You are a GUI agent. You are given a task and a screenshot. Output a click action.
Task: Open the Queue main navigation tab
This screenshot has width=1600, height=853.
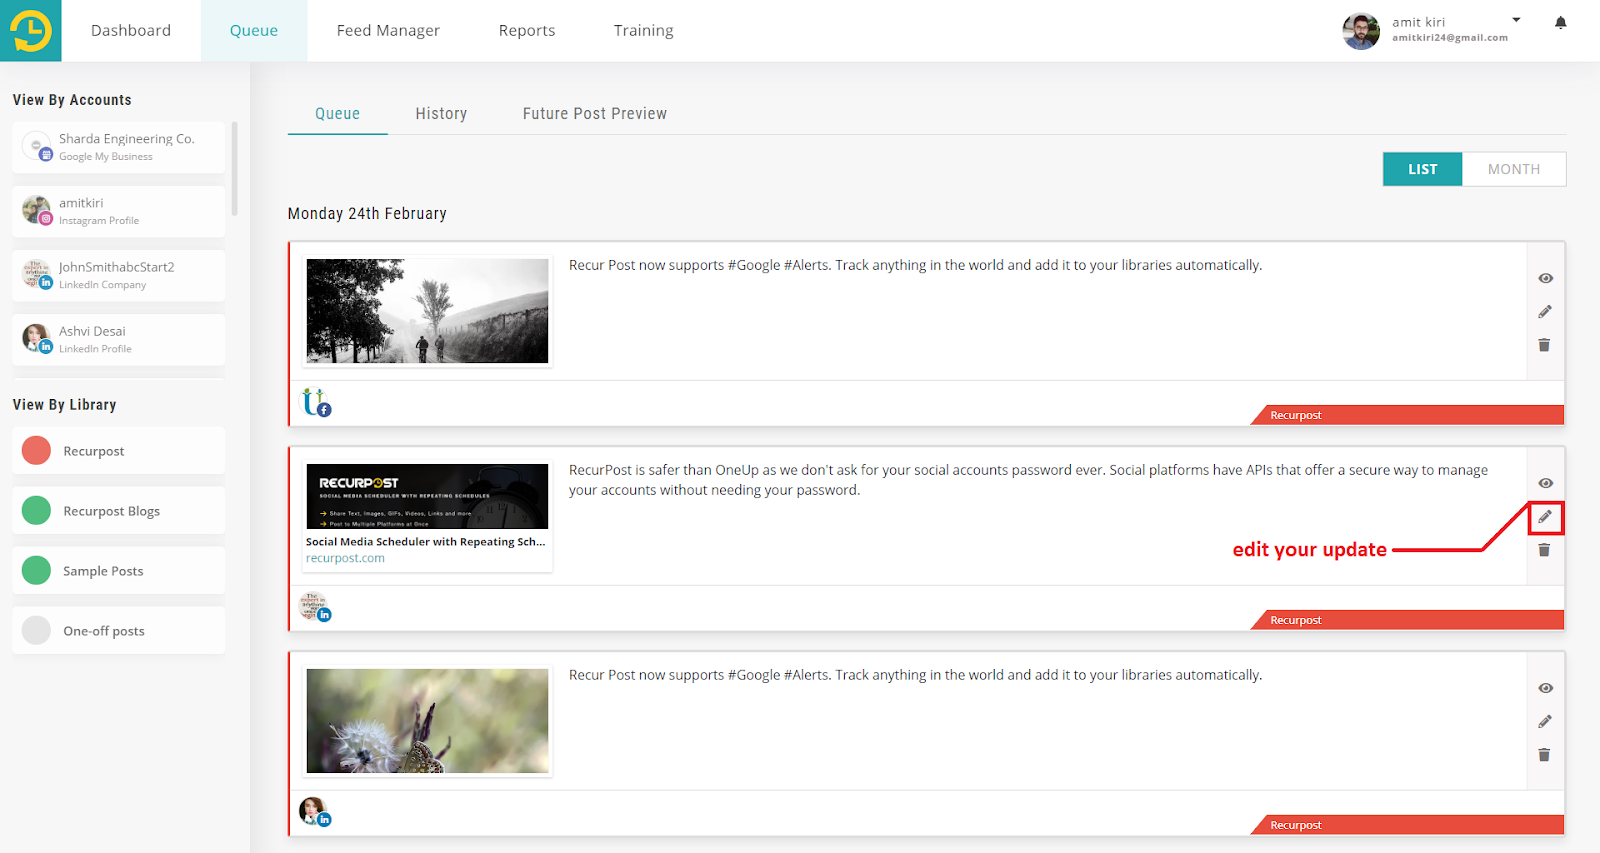click(254, 31)
